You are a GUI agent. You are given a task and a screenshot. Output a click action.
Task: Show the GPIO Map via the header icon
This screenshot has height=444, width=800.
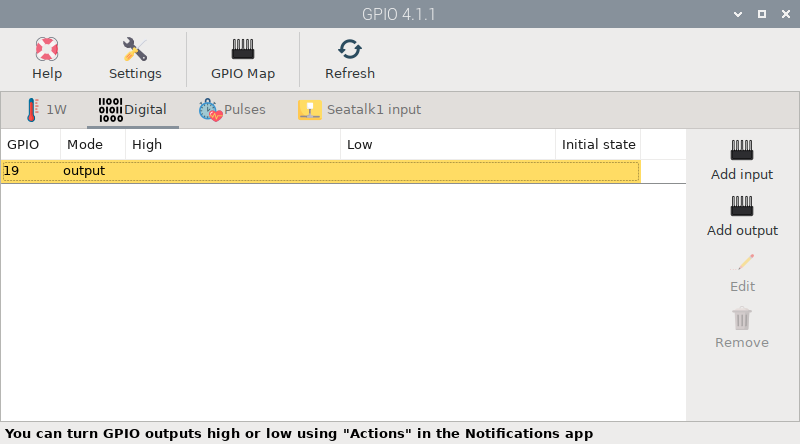[x=243, y=50]
